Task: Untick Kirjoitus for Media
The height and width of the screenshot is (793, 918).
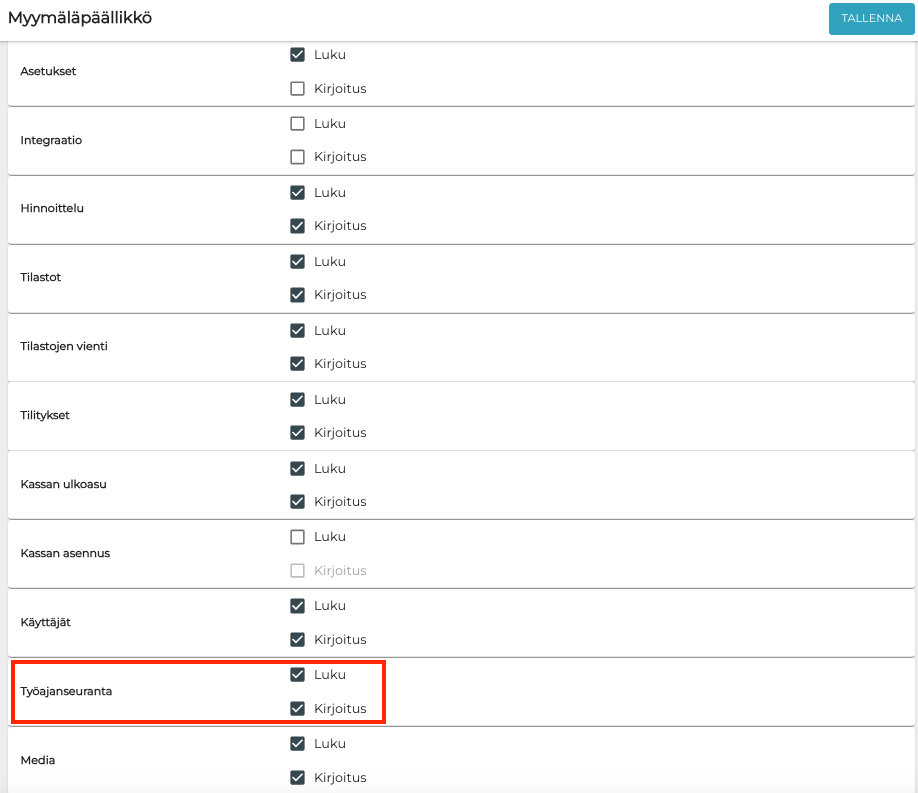Action: (297, 778)
